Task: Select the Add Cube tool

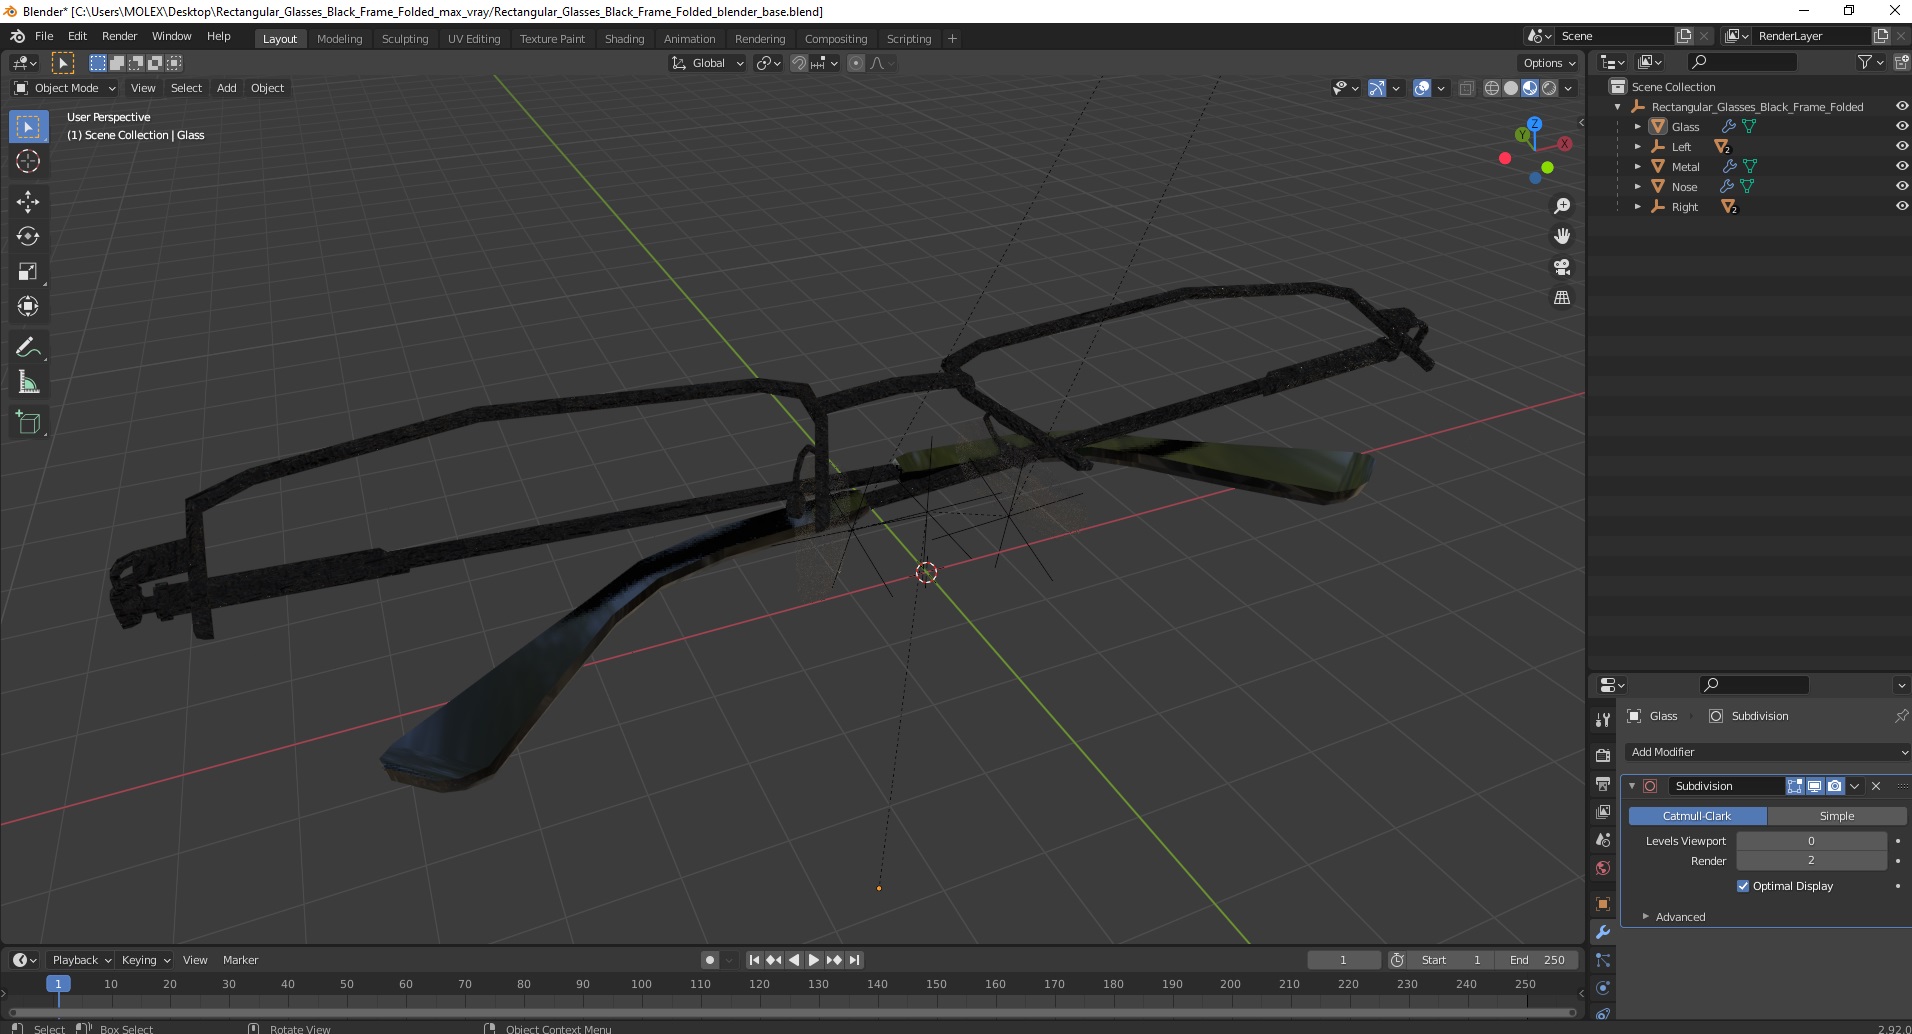Action: pyautogui.click(x=28, y=422)
